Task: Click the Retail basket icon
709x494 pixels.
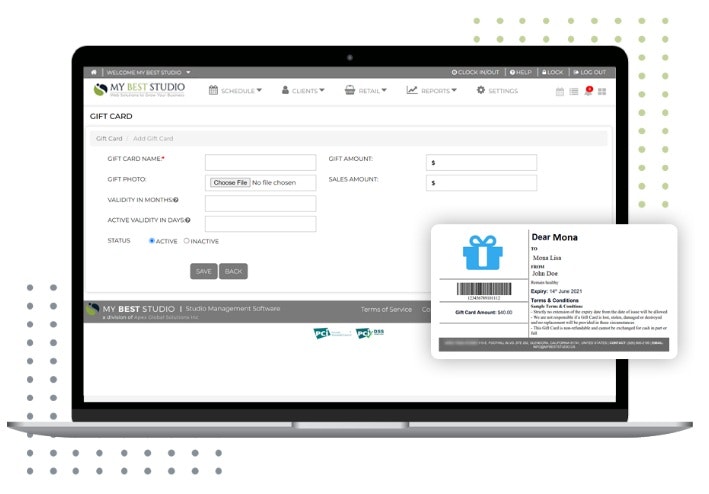Action: coord(350,90)
